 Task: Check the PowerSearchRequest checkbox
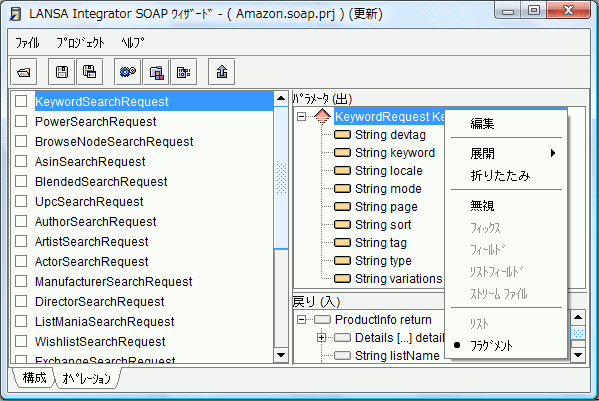click(21, 121)
